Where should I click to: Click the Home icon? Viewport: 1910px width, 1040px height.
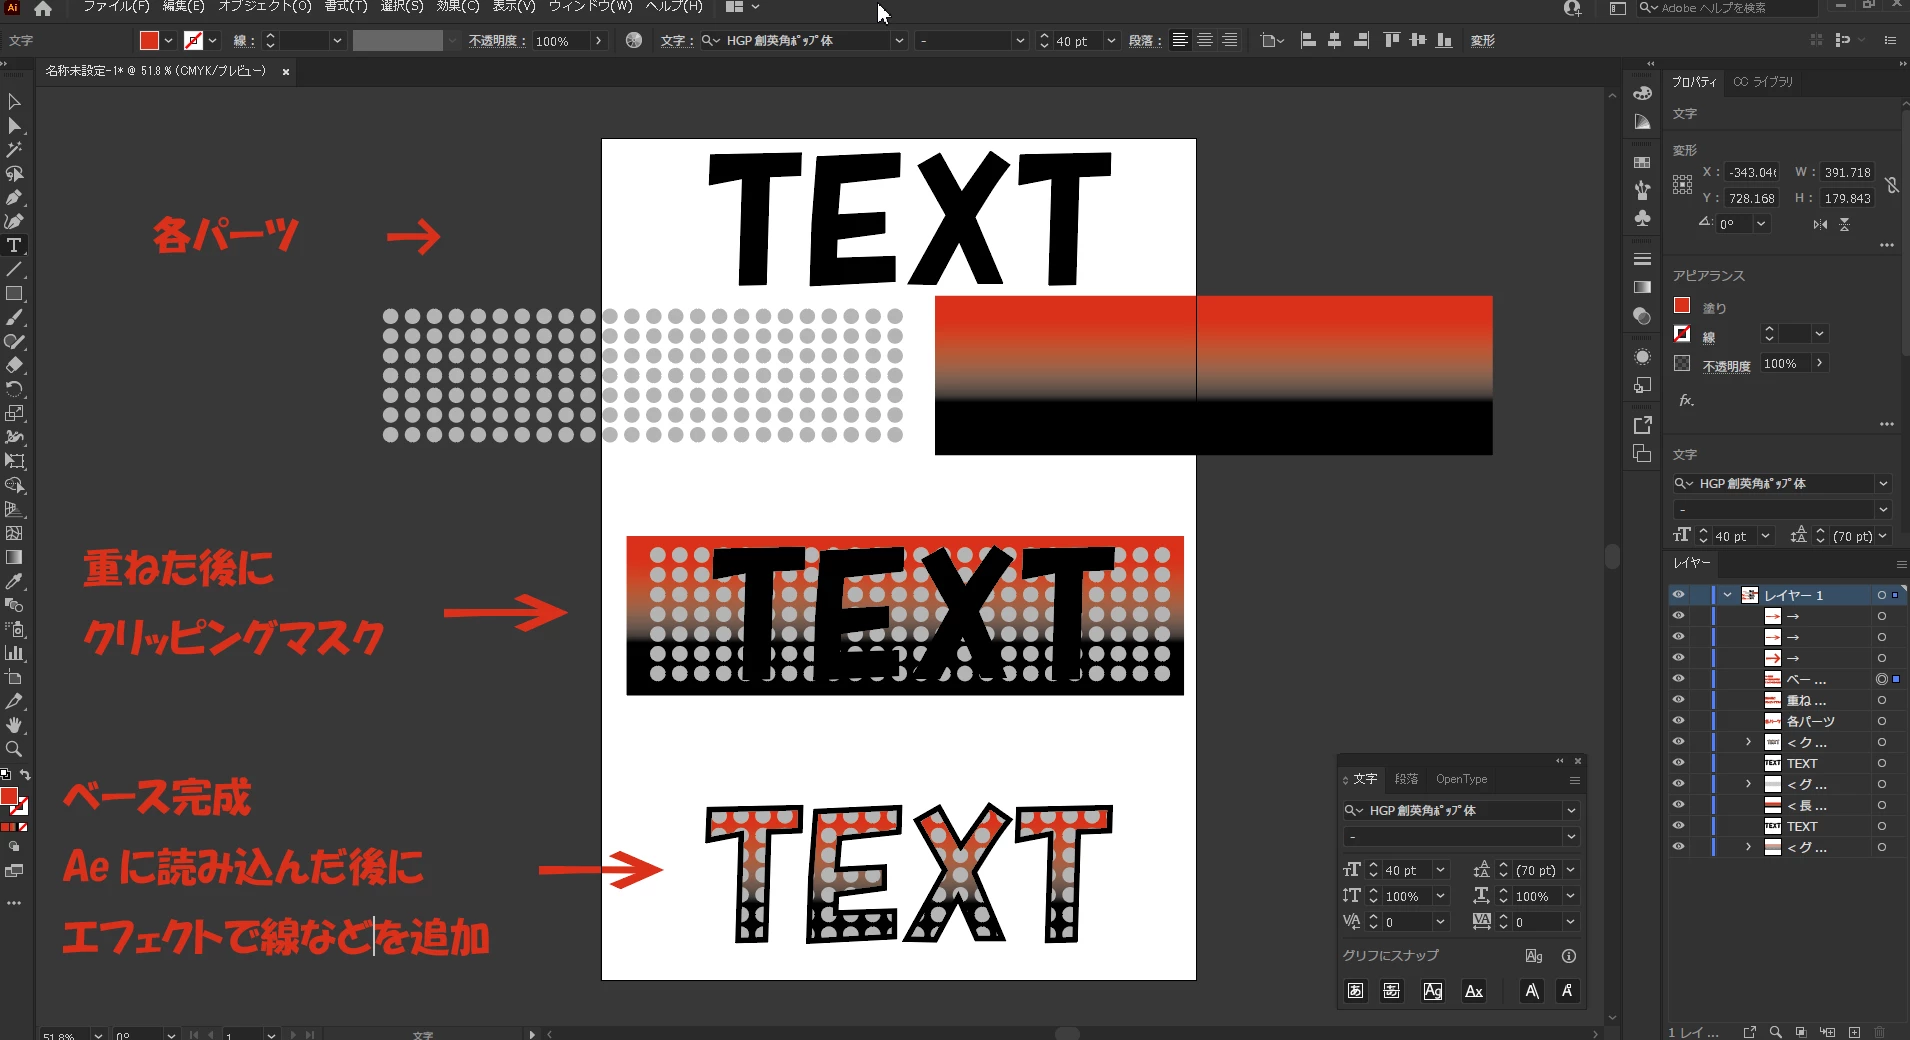click(x=43, y=8)
